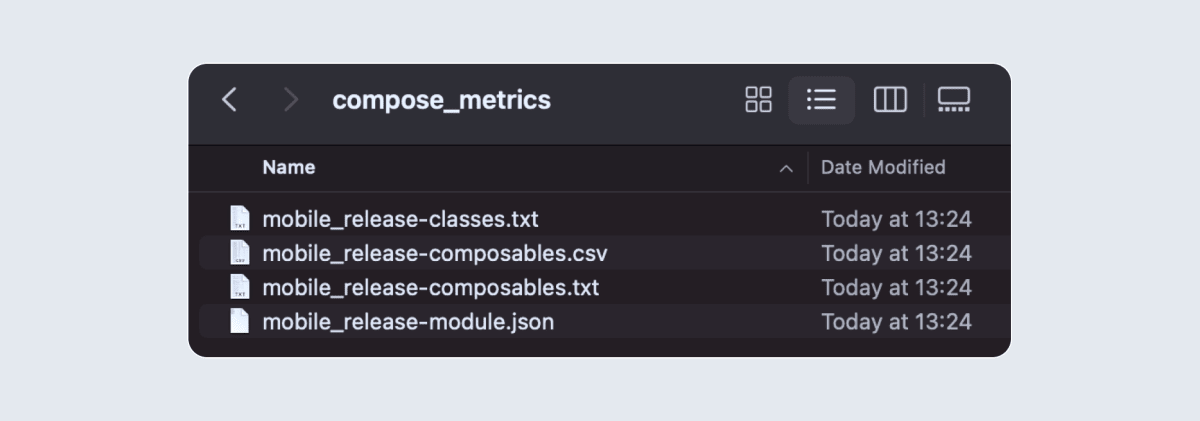The width and height of the screenshot is (1200, 421).
Task: Switch to icon grid view
Action: tap(759, 100)
